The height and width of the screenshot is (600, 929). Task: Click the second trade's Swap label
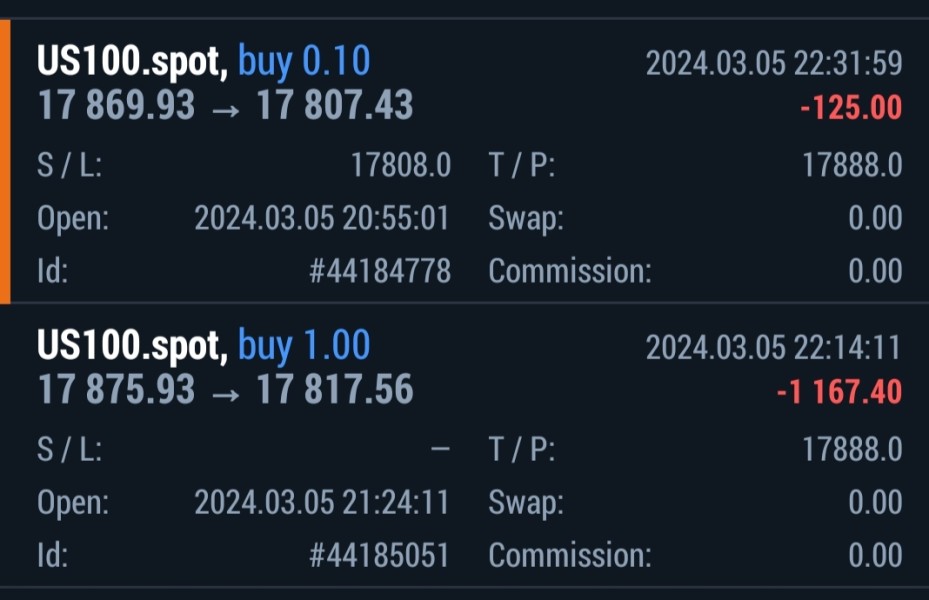pos(526,502)
